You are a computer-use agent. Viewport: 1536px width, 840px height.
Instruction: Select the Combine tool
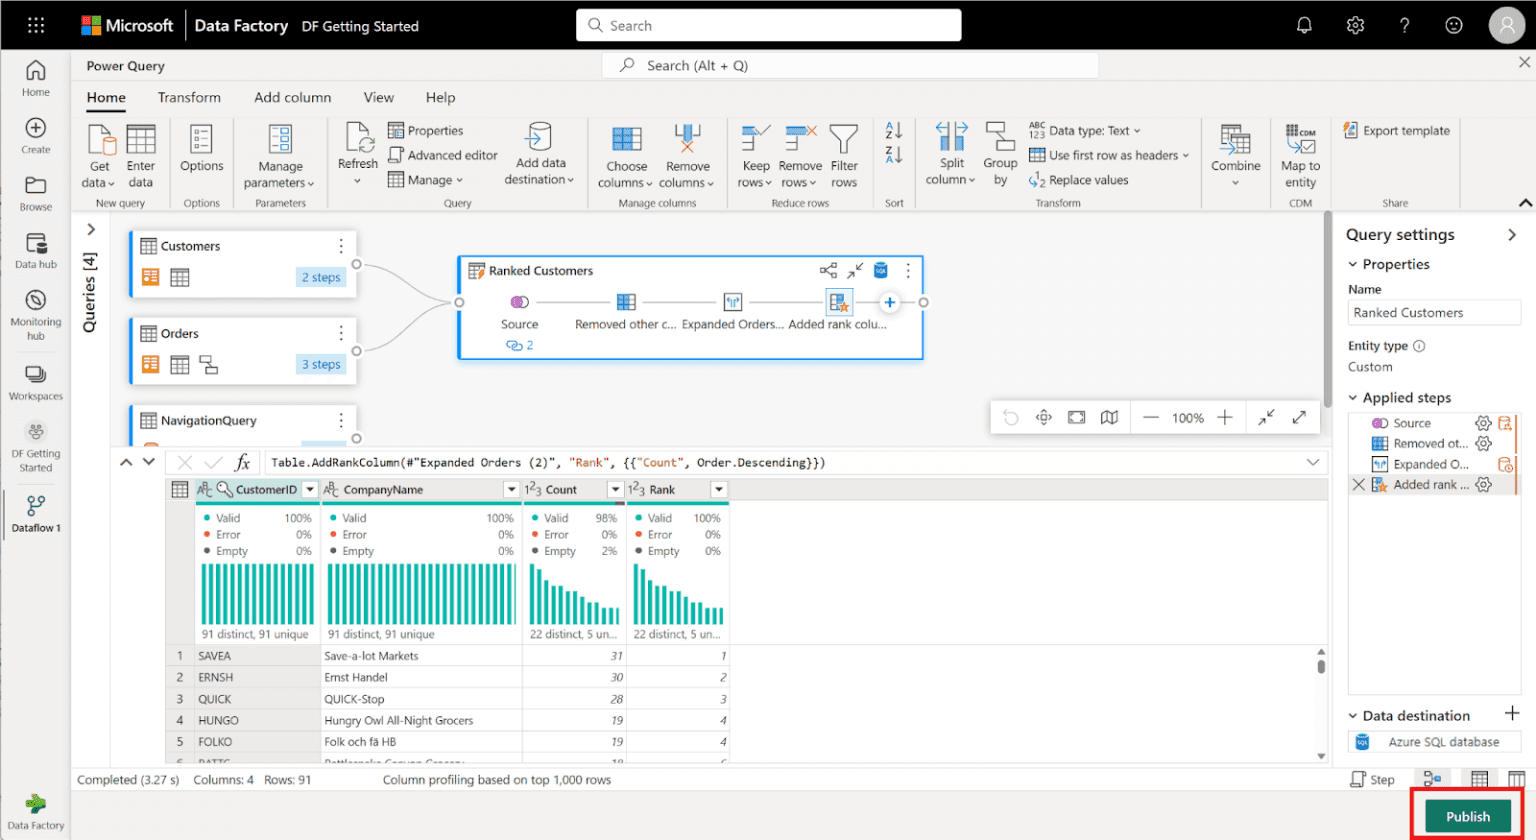1235,152
